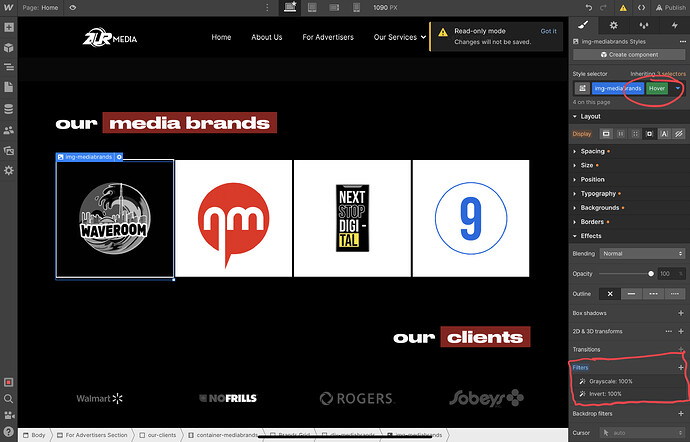Viewport: 690px width, 442px height.
Task: Expand the Typography section
Action: click(629, 194)
